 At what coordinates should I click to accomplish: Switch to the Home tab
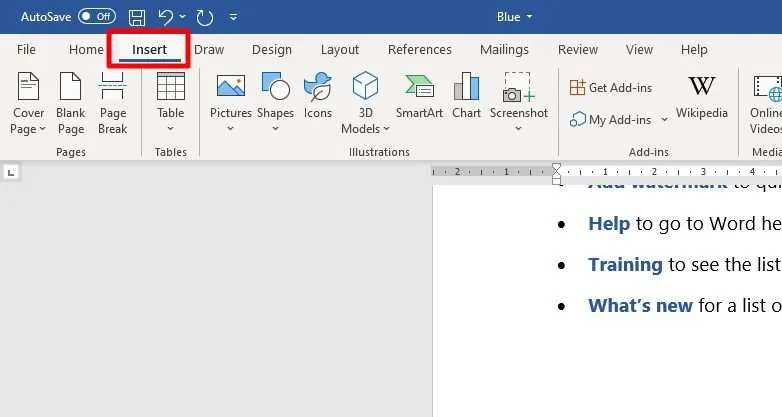(x=86, y=49)
